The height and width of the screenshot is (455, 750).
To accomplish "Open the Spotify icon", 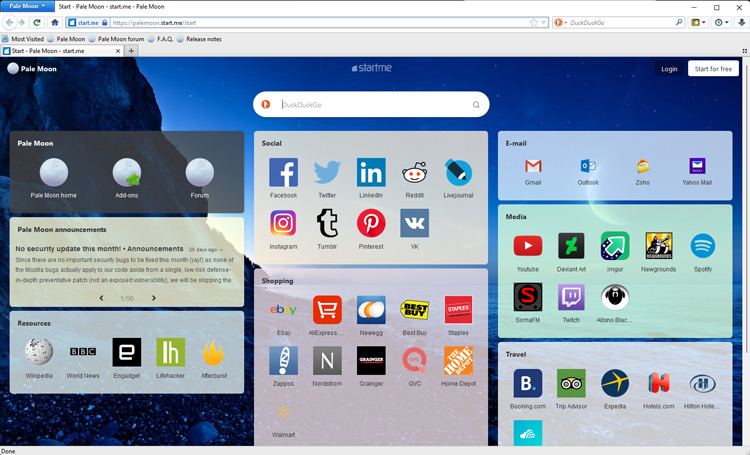I will click(x=703, y=246).
